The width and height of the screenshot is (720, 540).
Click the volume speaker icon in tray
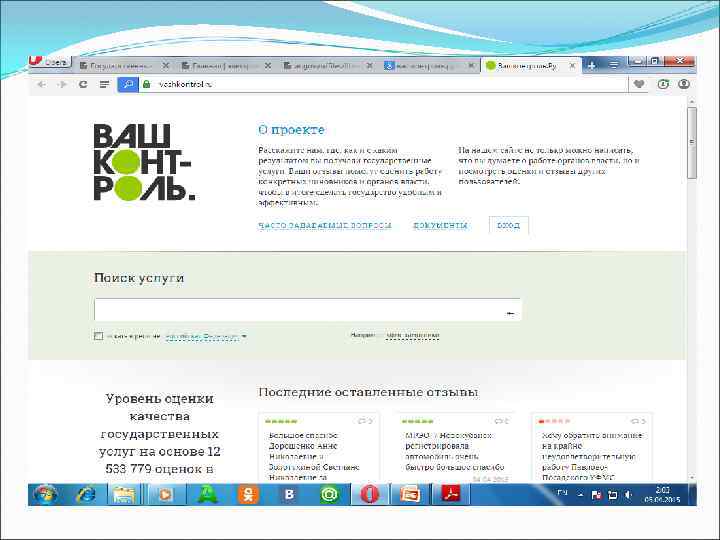click(x=628, y=495)
